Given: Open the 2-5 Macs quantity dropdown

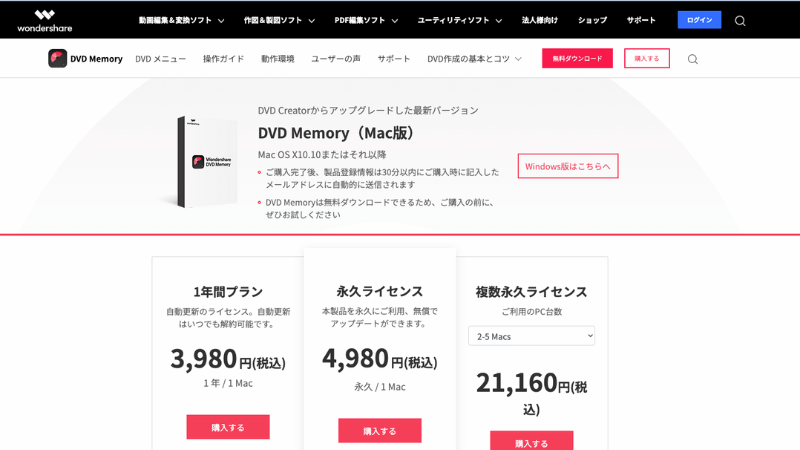Looking at the screenshot, I should [x=532, y=336].
